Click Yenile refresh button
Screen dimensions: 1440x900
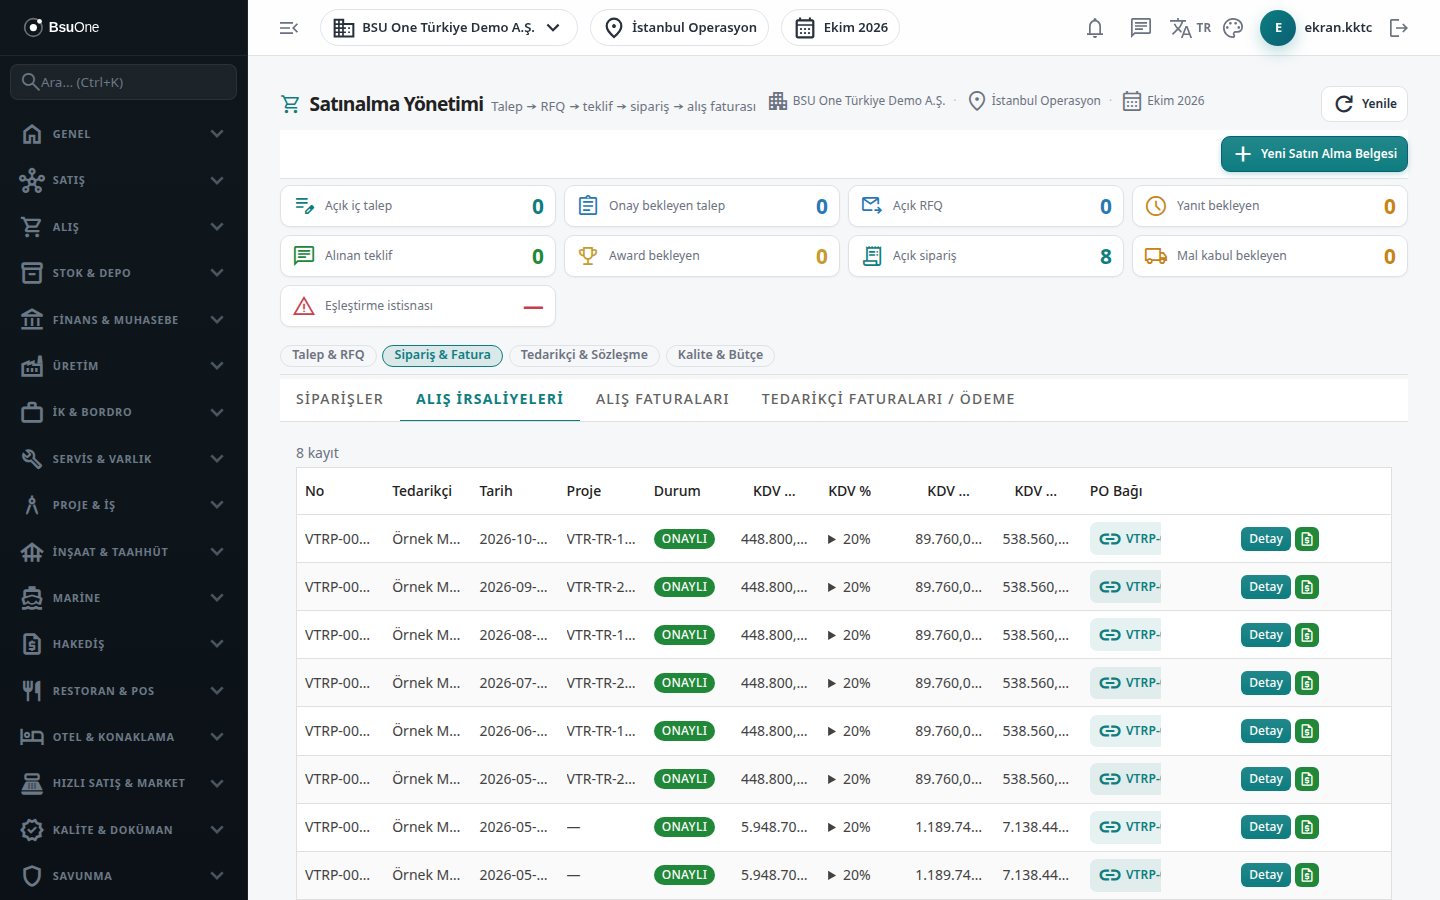click(x=1365, y=104)
